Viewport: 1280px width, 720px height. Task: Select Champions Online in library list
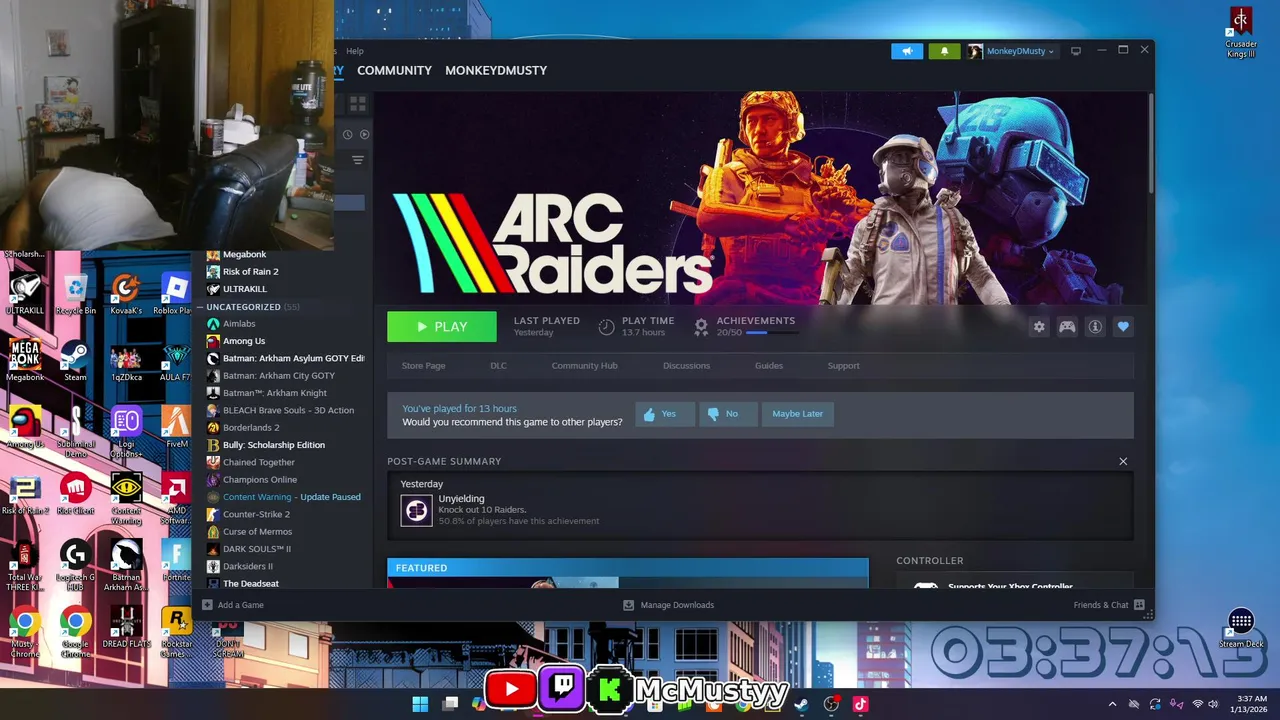coord(259,480)
